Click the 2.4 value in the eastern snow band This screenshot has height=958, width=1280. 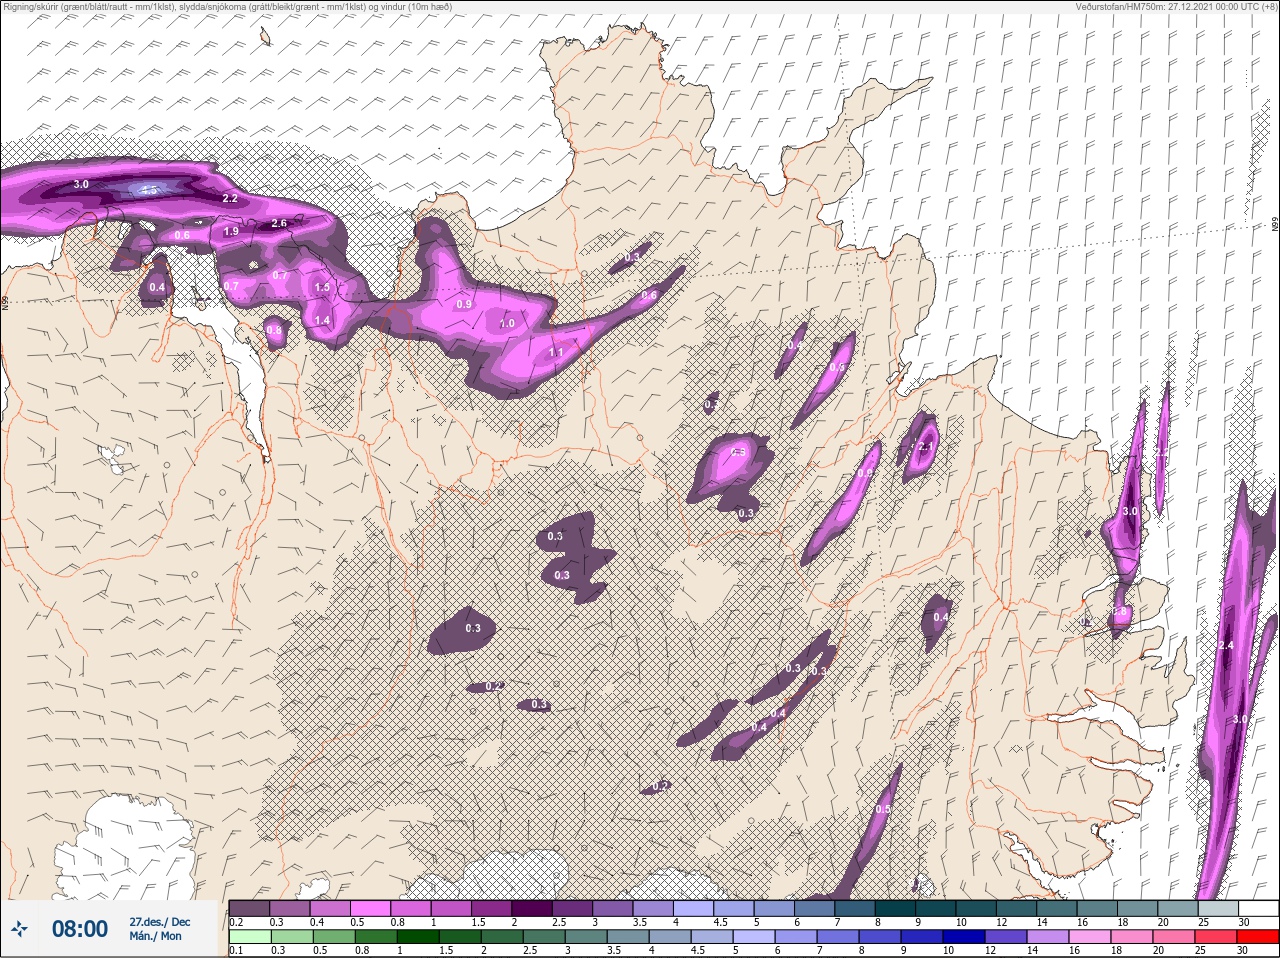[1226, 645]
